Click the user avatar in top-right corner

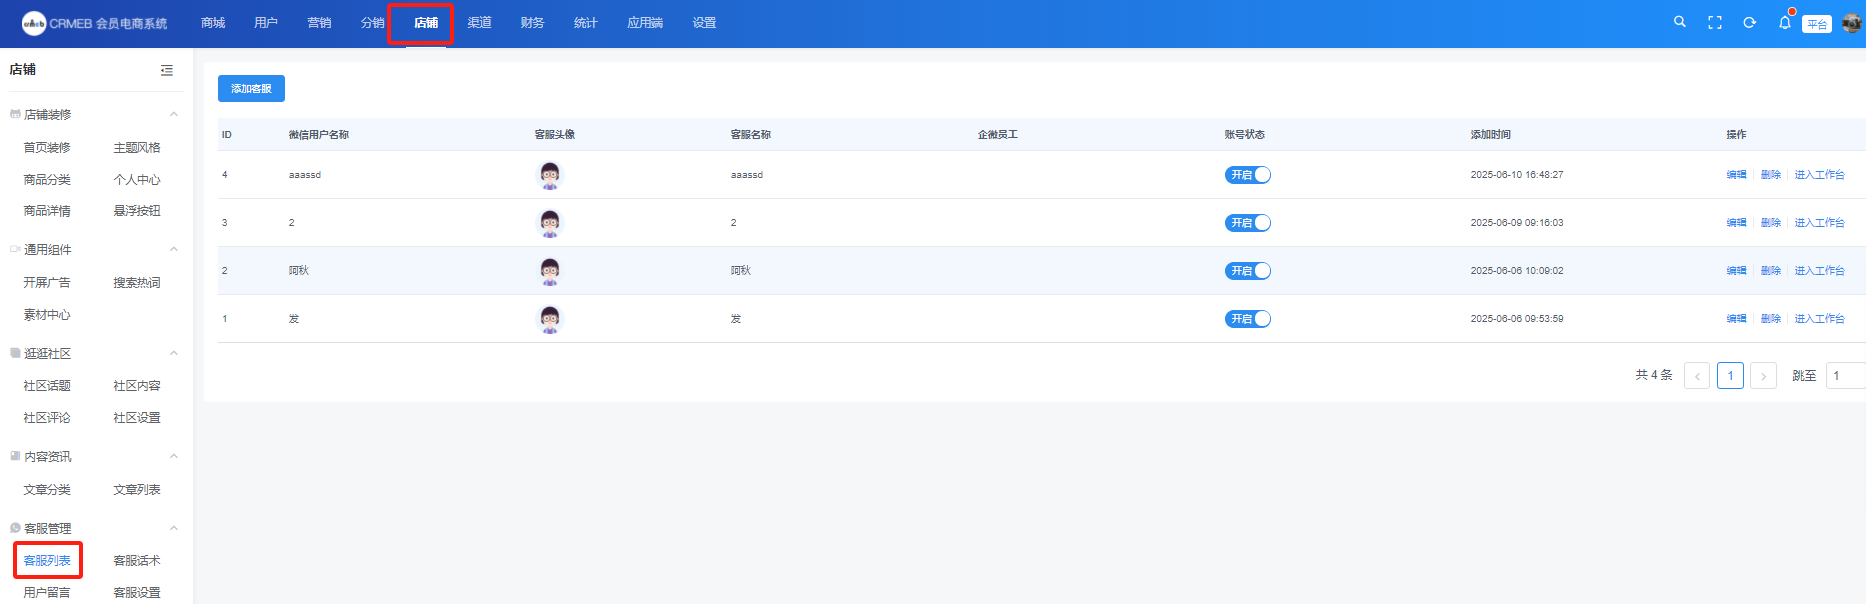click(1851, 23)
